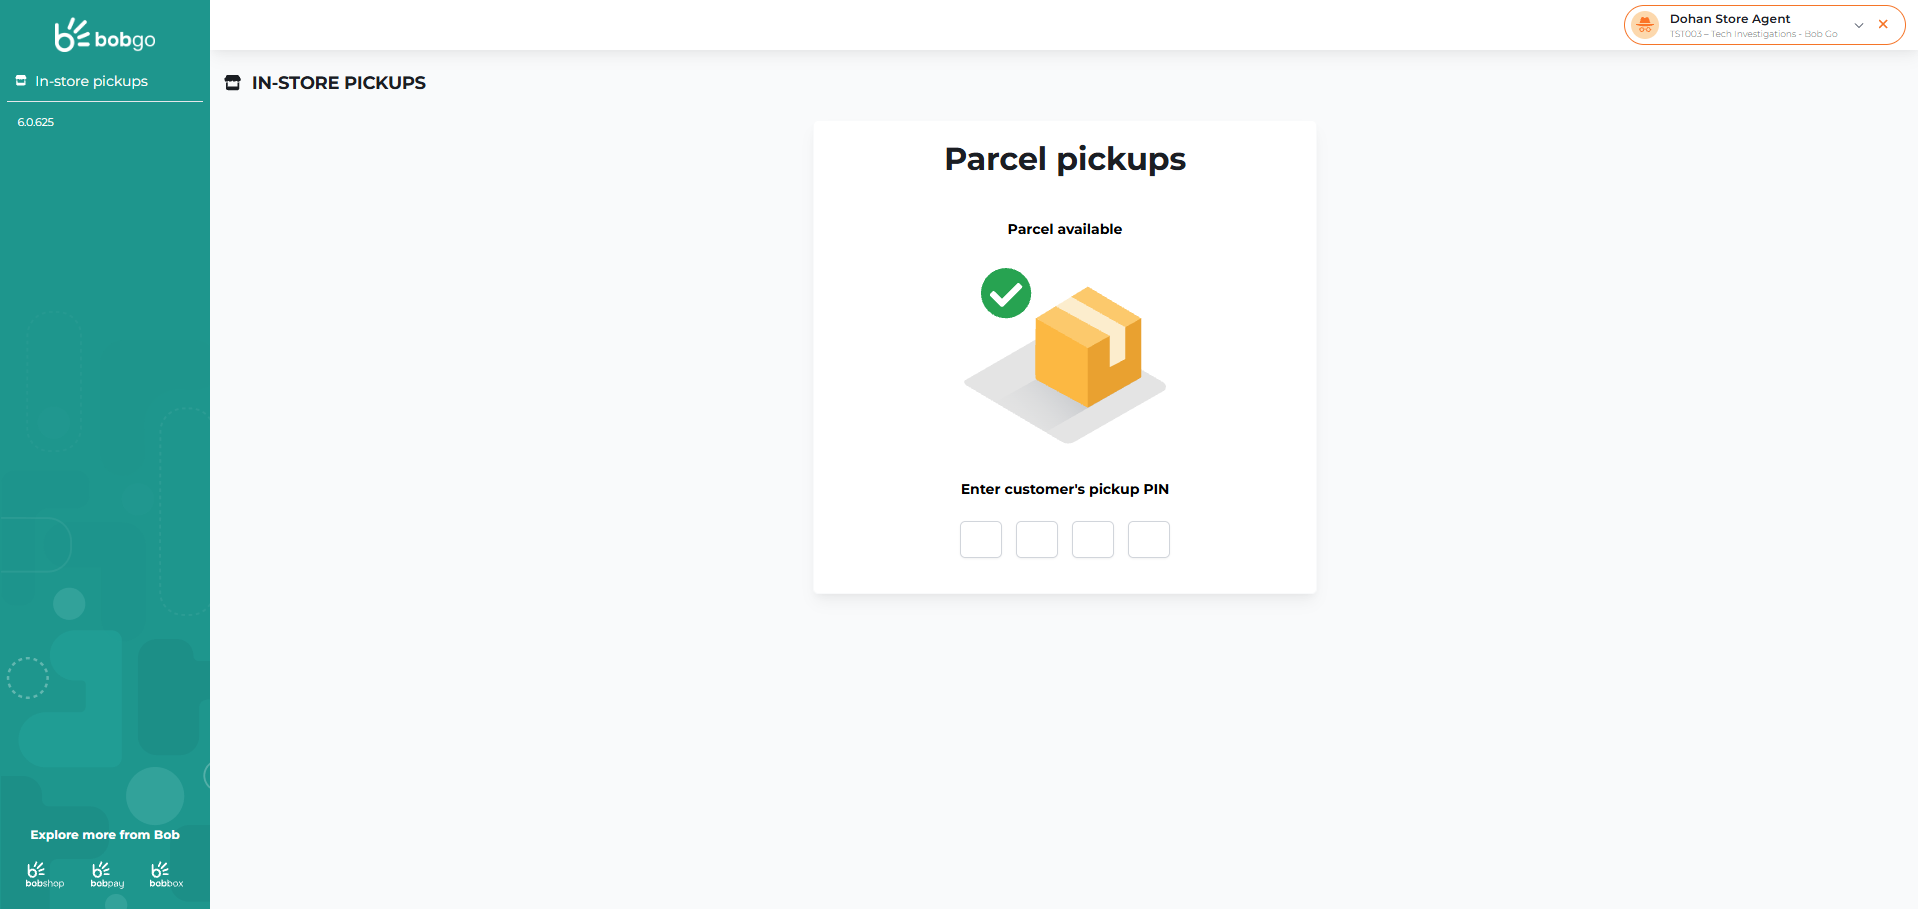Image resolution: width=1918 pixels, height=909 pixels.
Task: Click the Explore more from Bob text
Action: click(105, 835)
